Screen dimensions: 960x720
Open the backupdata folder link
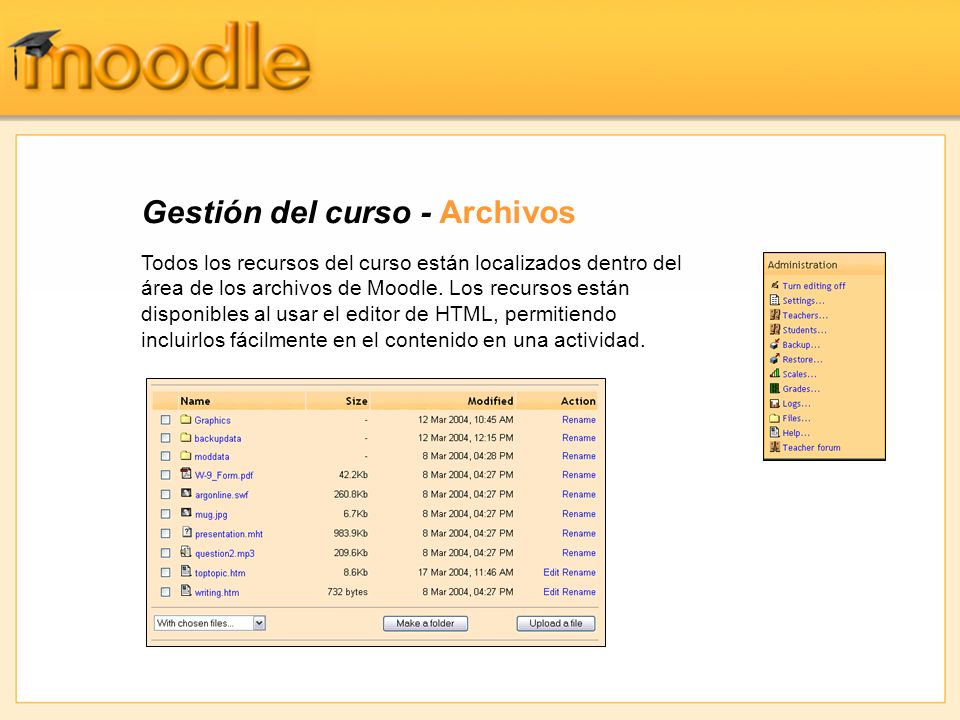coord(217,438)
